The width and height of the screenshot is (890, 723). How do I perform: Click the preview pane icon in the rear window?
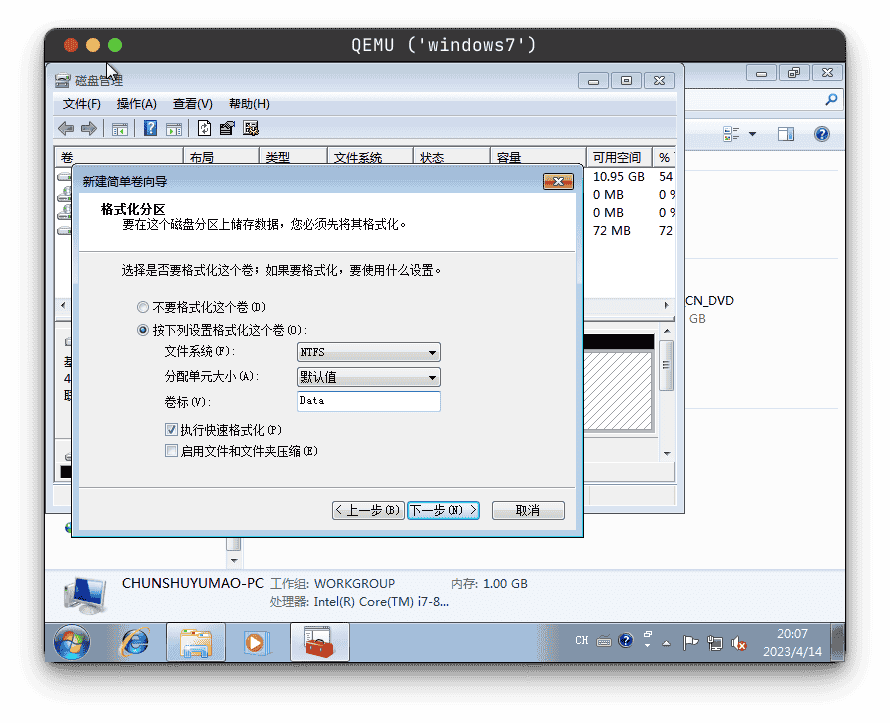click(x=786, y=134)
